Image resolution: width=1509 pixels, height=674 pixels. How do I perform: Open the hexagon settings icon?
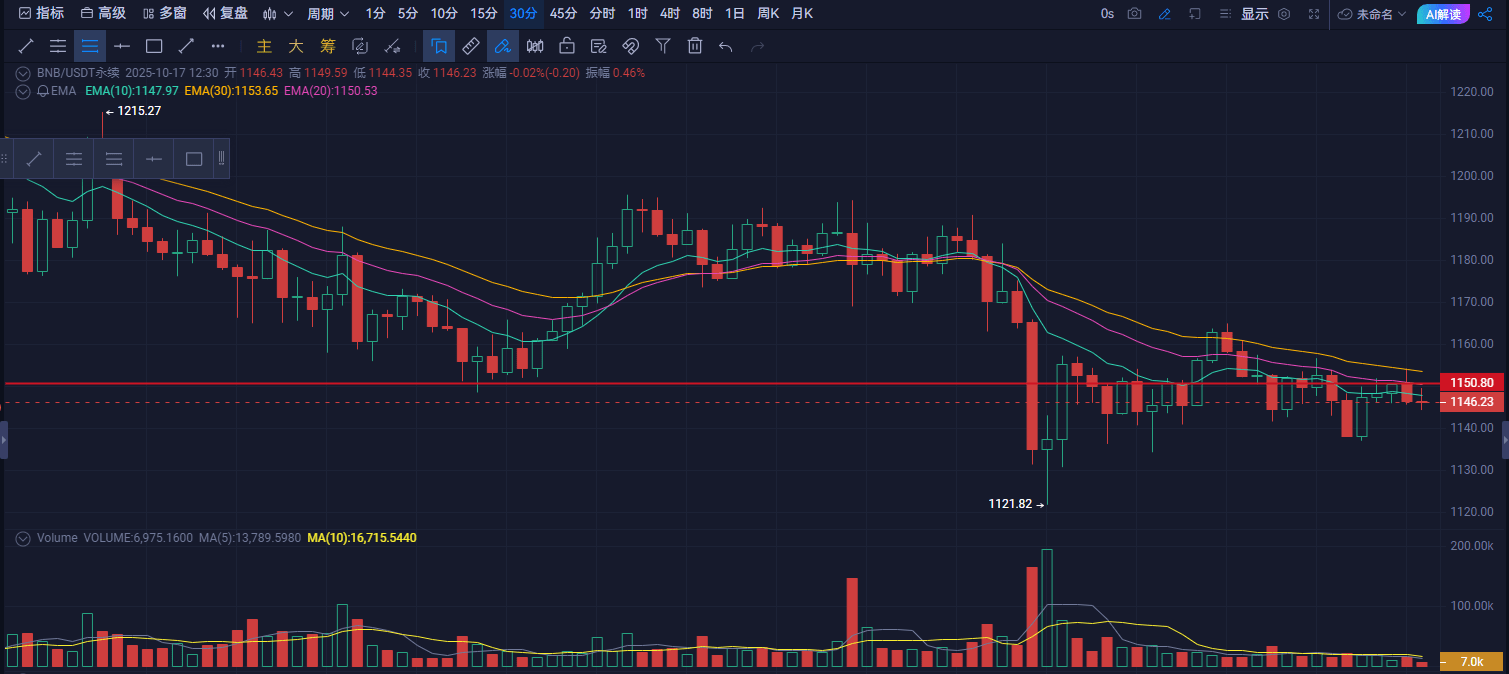[x=1284, y=14]
